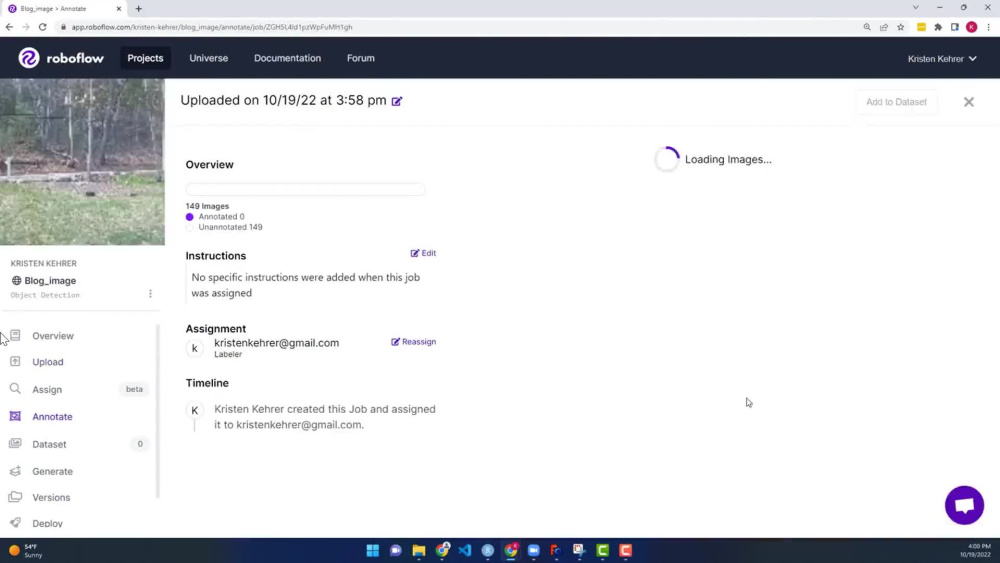The image size is (1000, 563).
Task: Click the share page icon
Action: 884,27
